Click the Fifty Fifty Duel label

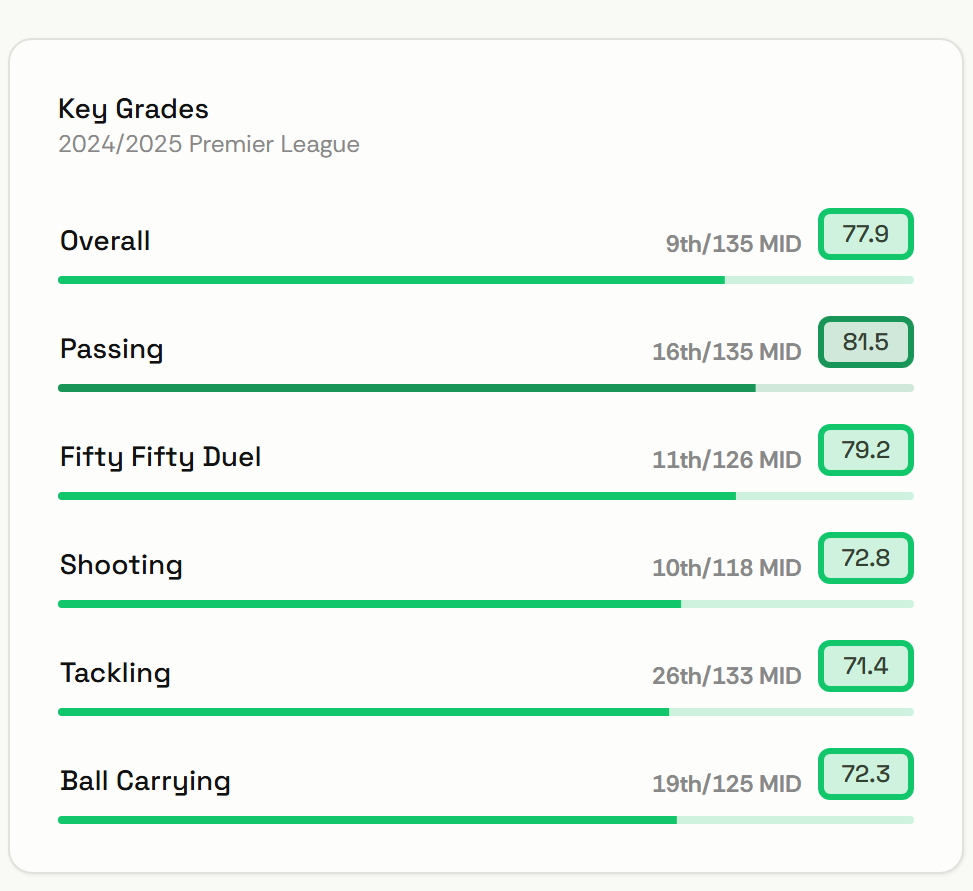160,458
